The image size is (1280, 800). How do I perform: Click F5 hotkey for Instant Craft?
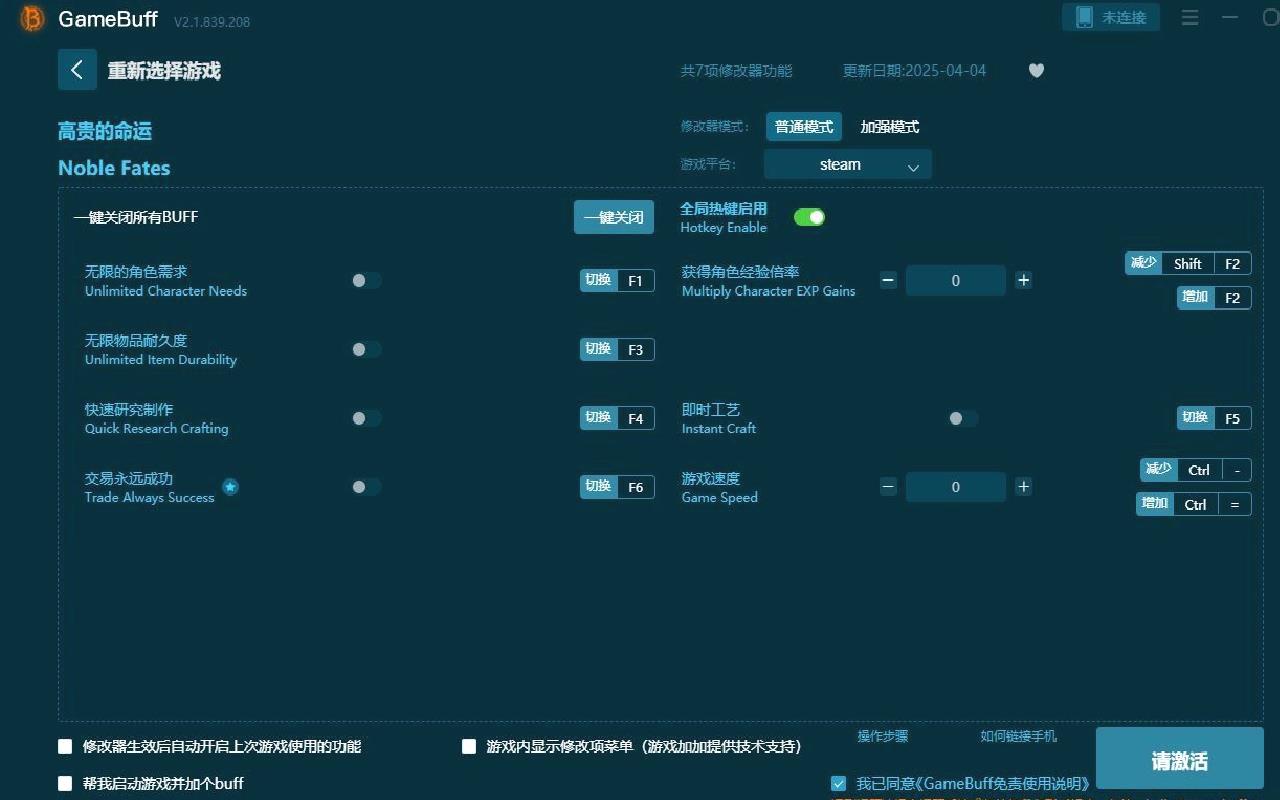tap(1214, 418)
